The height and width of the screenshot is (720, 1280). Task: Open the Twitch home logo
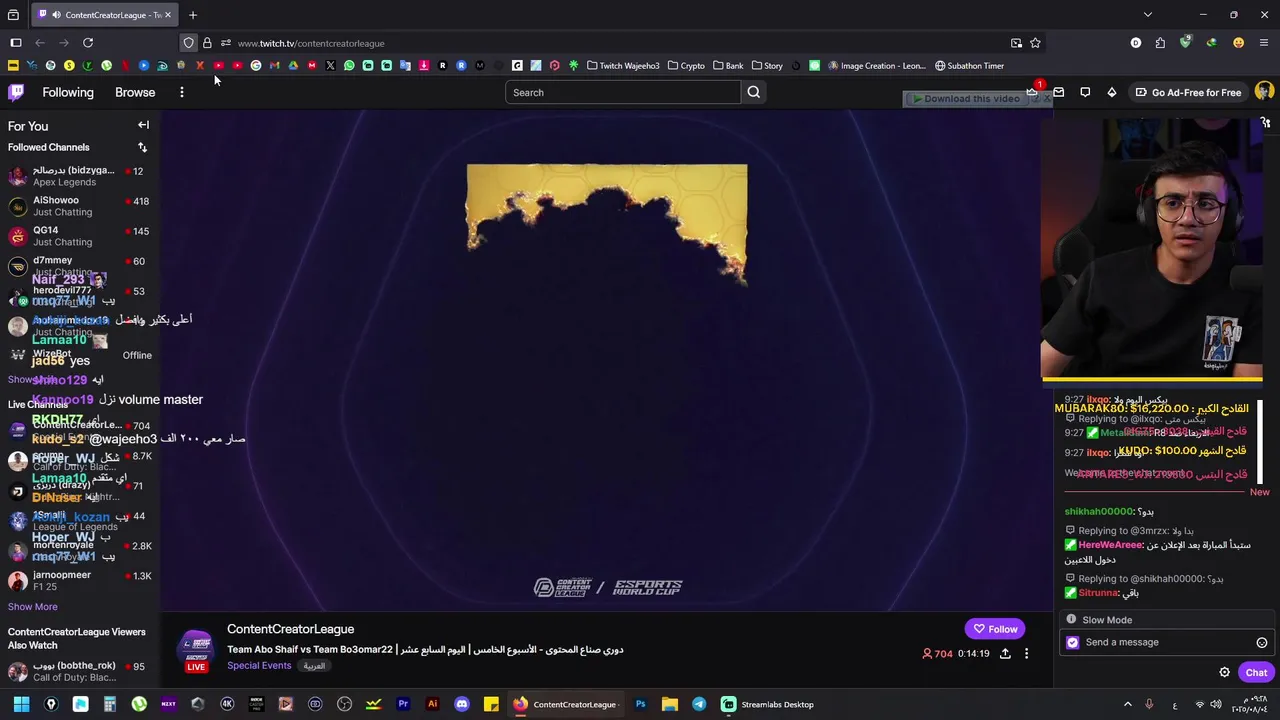click(16, 92)
